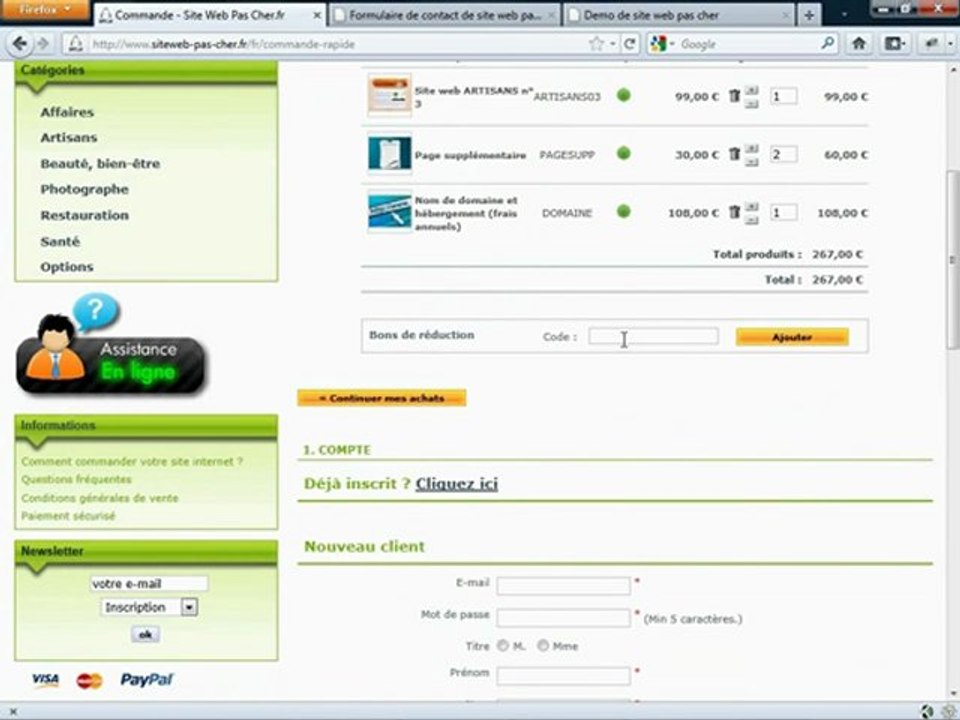Image resolution: width=960 pixels, height=720 pixels.
Task: Open Site web ARTISANS product thumbnail
Action: click(389, 95)
